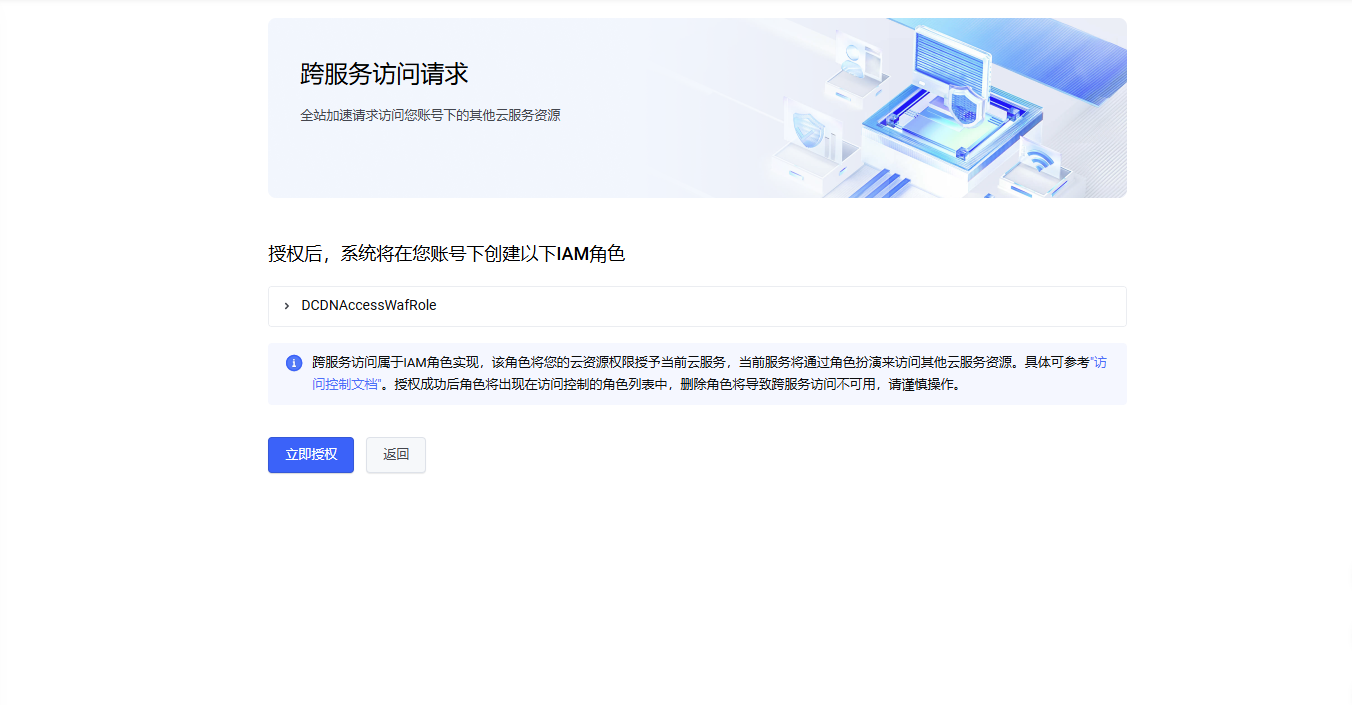Click the 跨服务访问属于IAM角色实现 notice text
Screen dimensions: 1352x705
398,363
